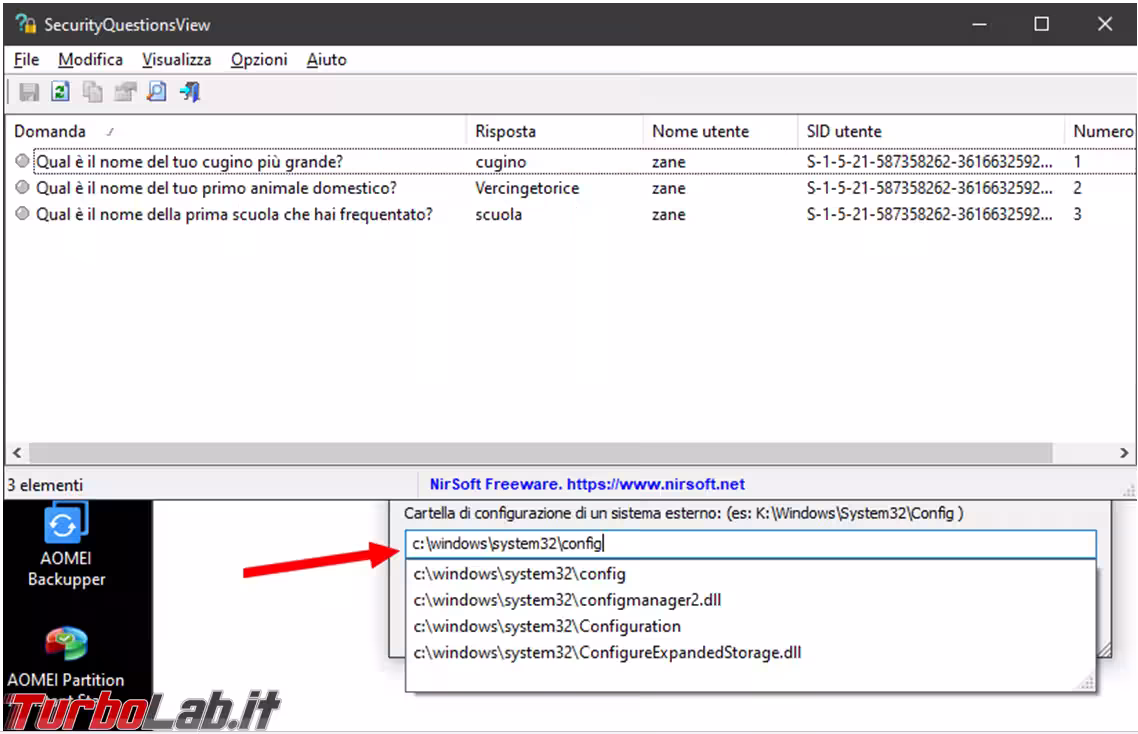Click the Save toolbar icon

pos(29,92)
